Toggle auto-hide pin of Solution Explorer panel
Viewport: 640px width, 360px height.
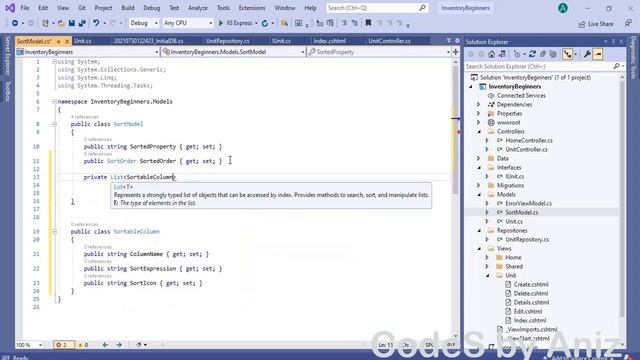click(x=613, y=42)
